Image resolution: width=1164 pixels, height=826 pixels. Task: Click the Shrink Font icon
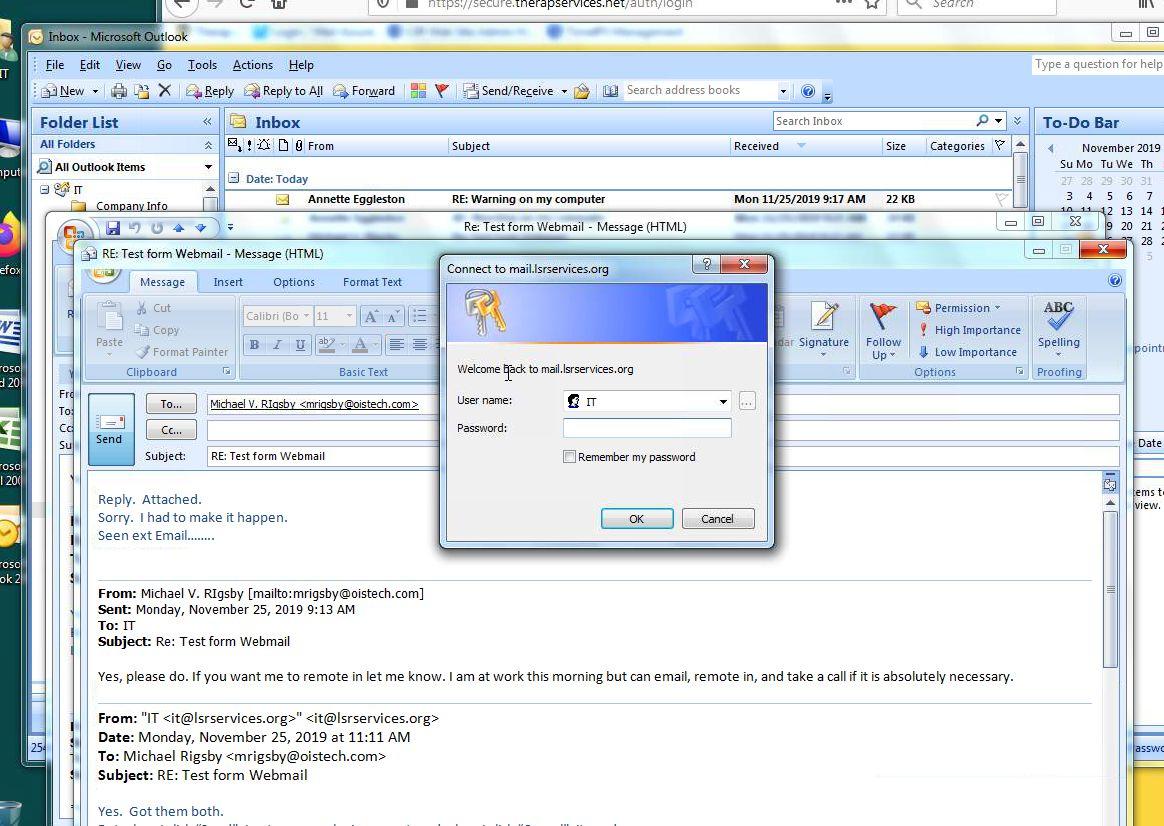point(393,316)
